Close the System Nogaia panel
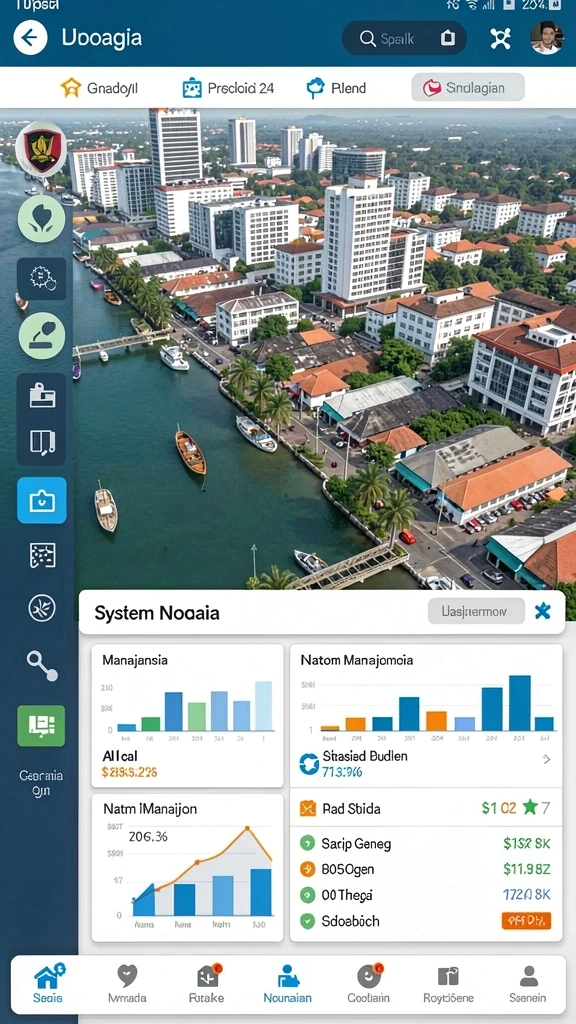The width and height of the screenshot is (576, 1024). click(543, 611)
